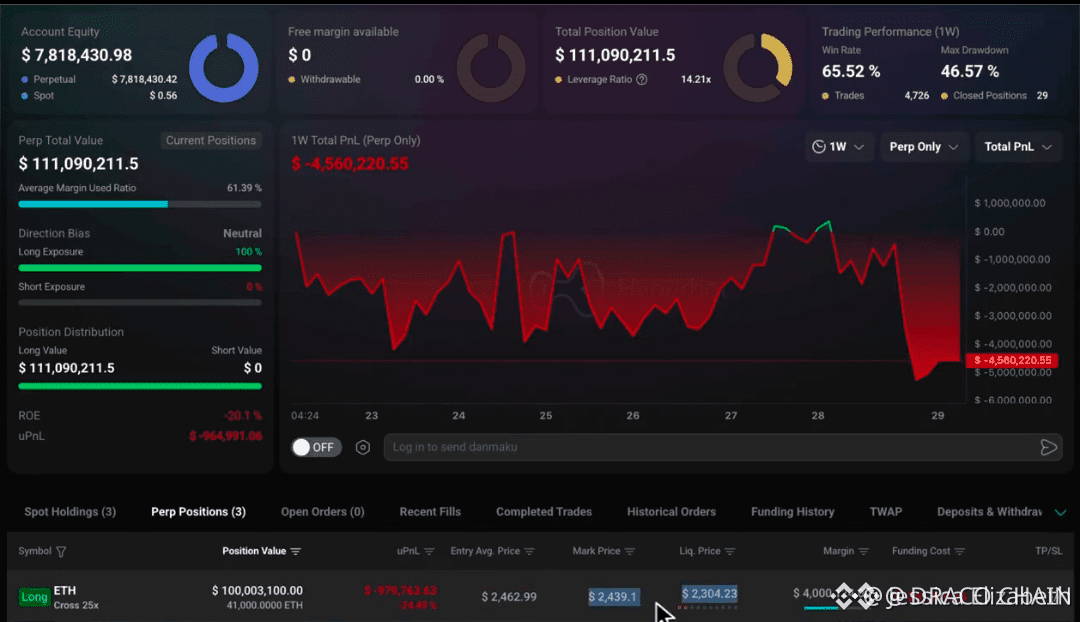Switch to the TWAP tab
Viewport: 1080px width, 622px height.
pos(886,512)
